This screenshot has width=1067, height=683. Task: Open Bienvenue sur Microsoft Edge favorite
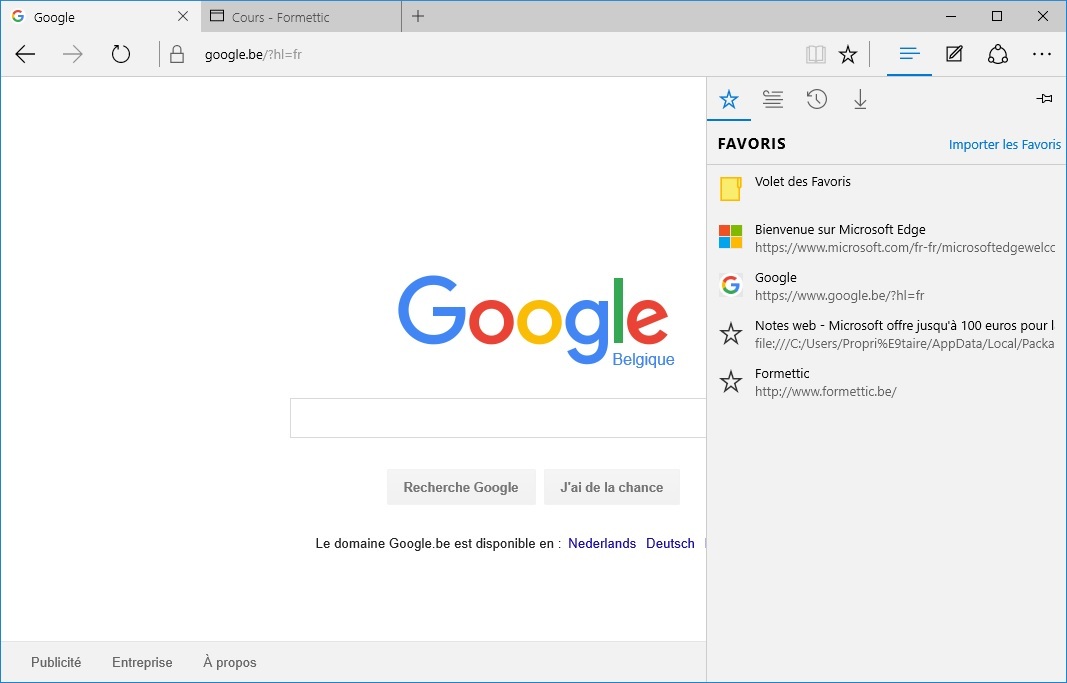pyautogui.click(x=886, y=238)
